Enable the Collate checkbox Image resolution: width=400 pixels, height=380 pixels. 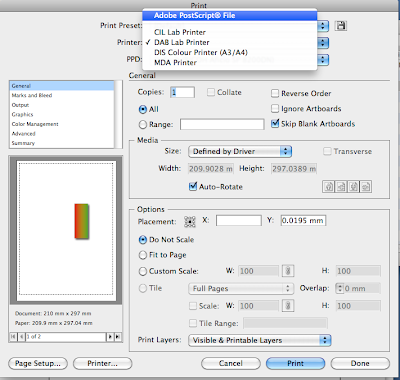[x=211, y=92]
